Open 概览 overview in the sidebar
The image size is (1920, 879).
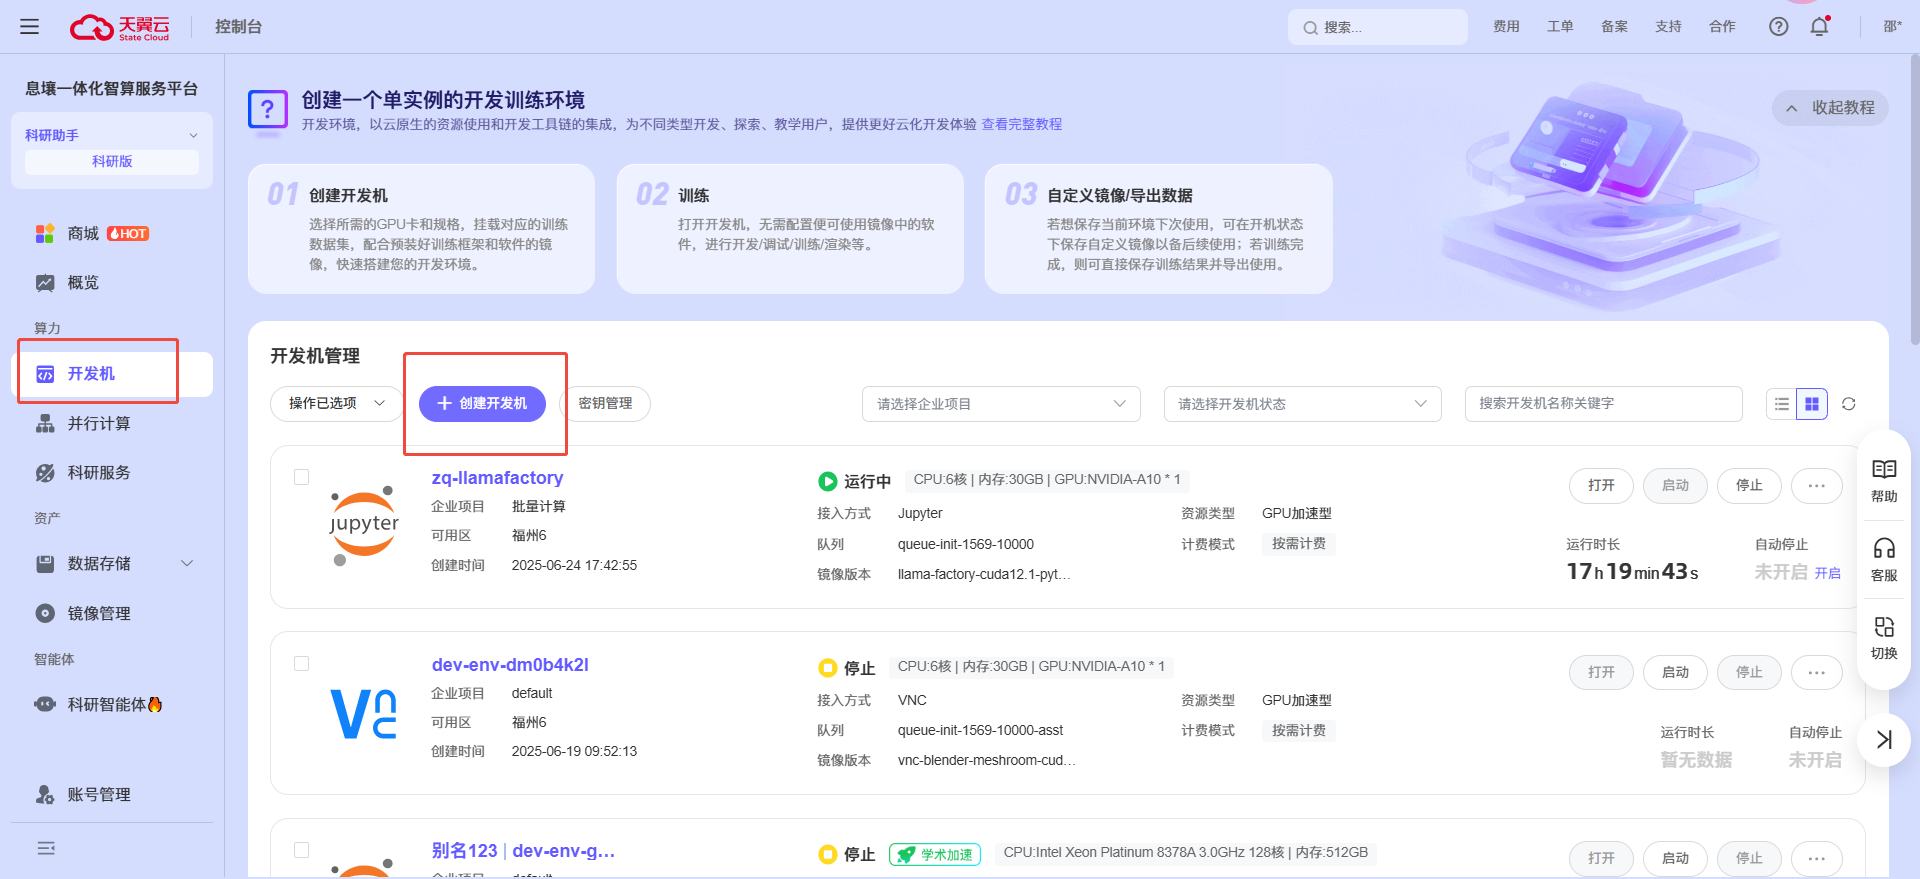(x=83, y=283)
